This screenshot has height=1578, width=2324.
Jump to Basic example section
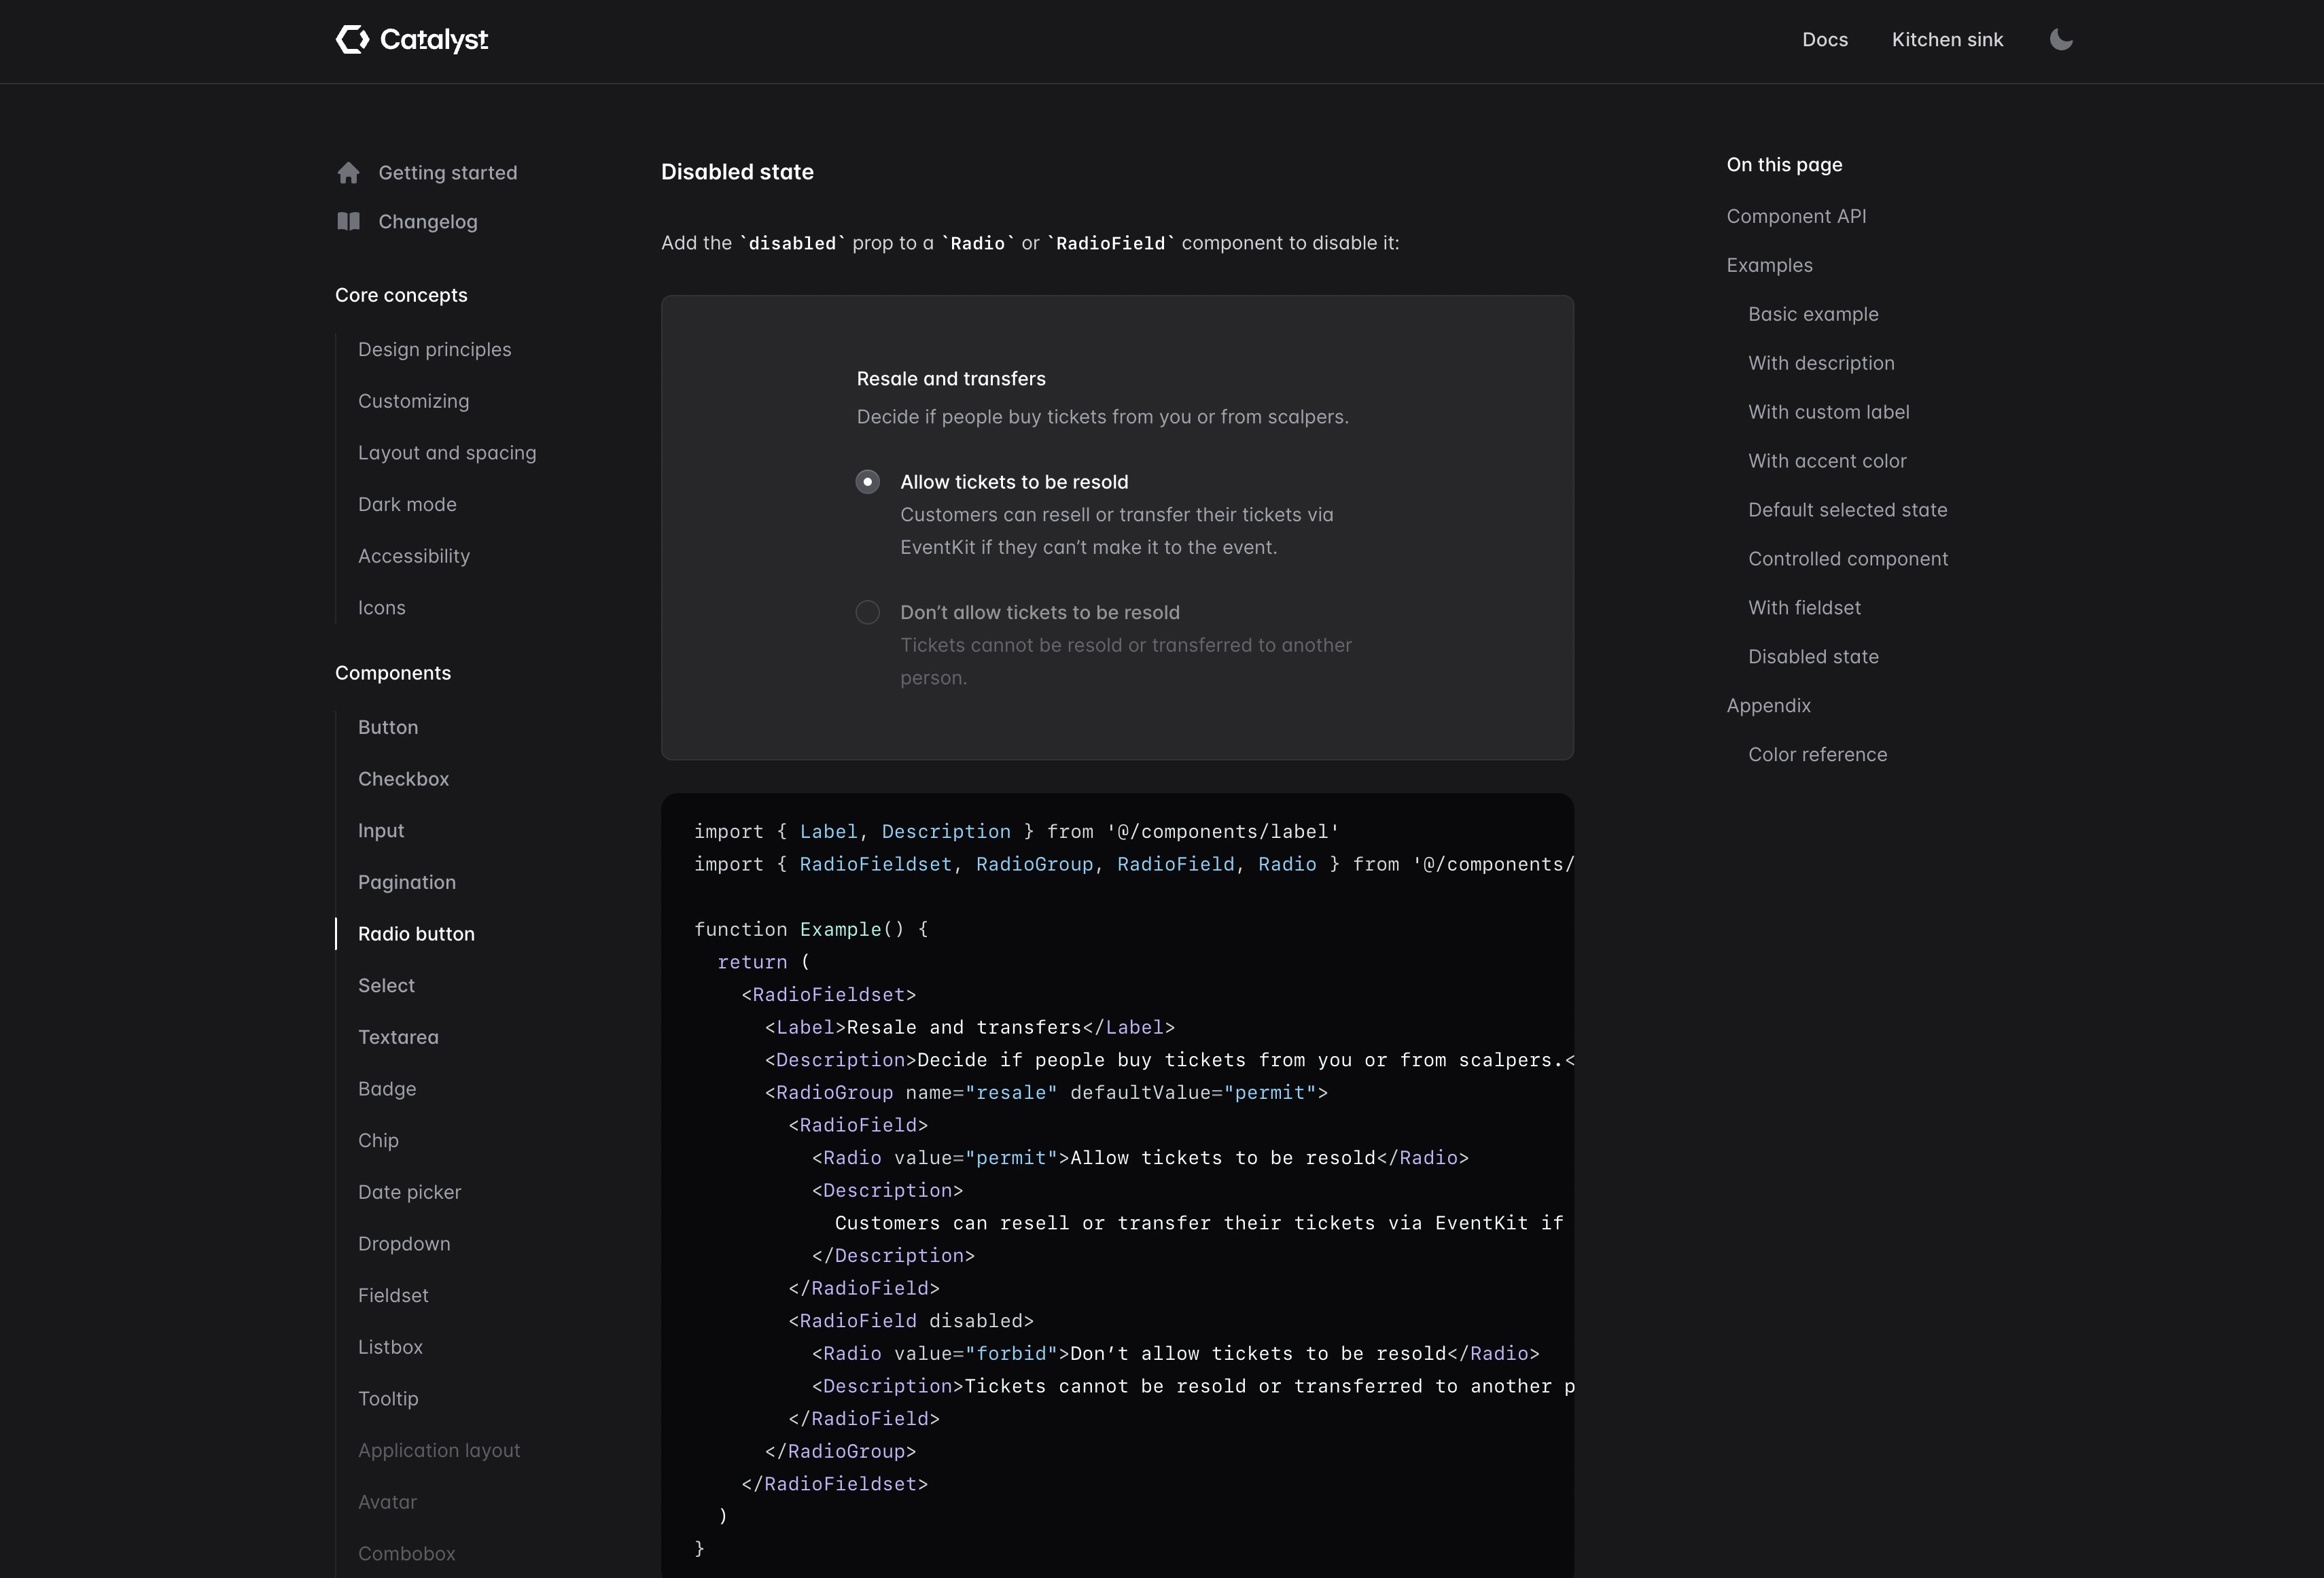click(1813, 315)
